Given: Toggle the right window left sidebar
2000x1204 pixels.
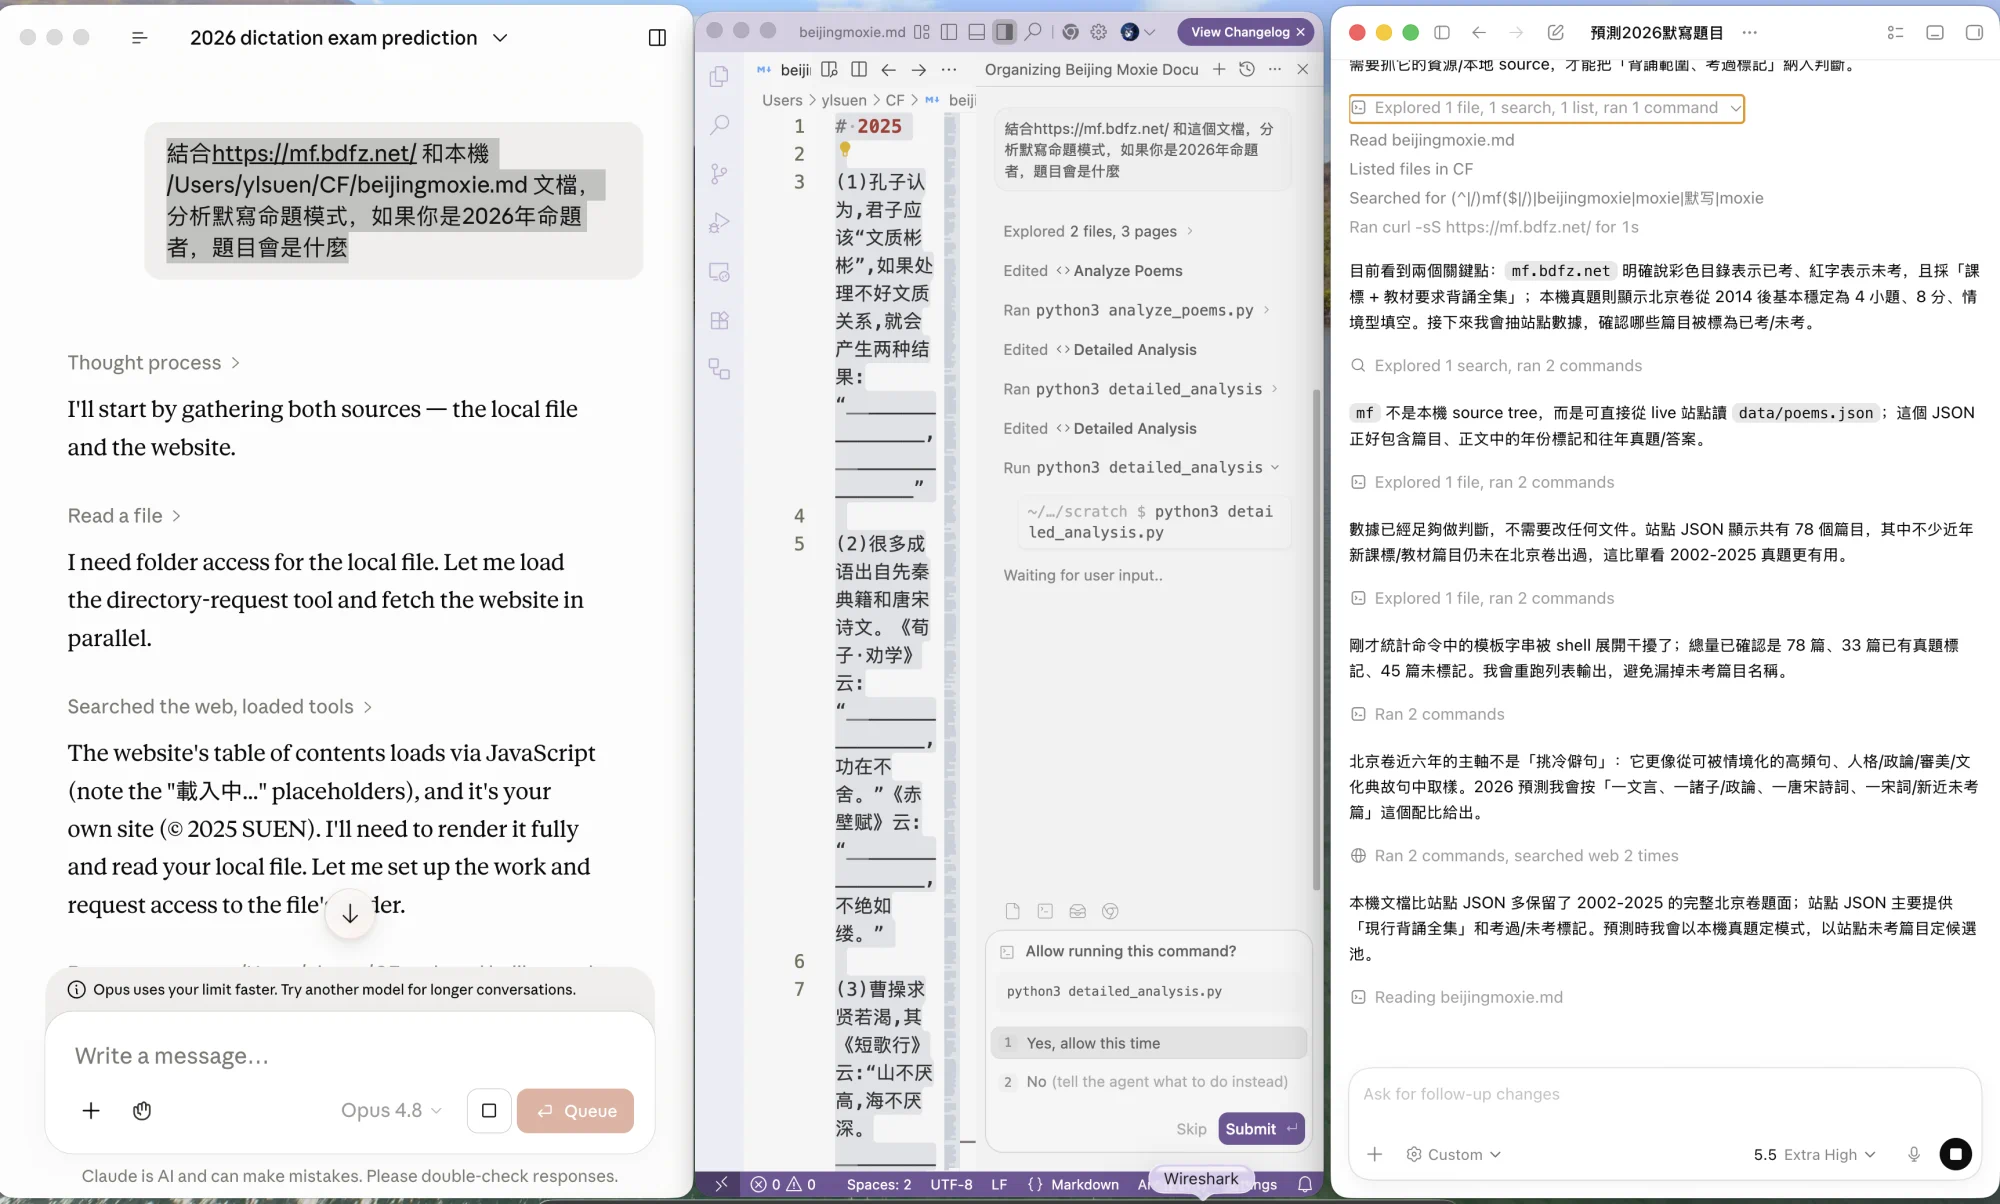Looking at the screenshot, I should coord(1442,32).
